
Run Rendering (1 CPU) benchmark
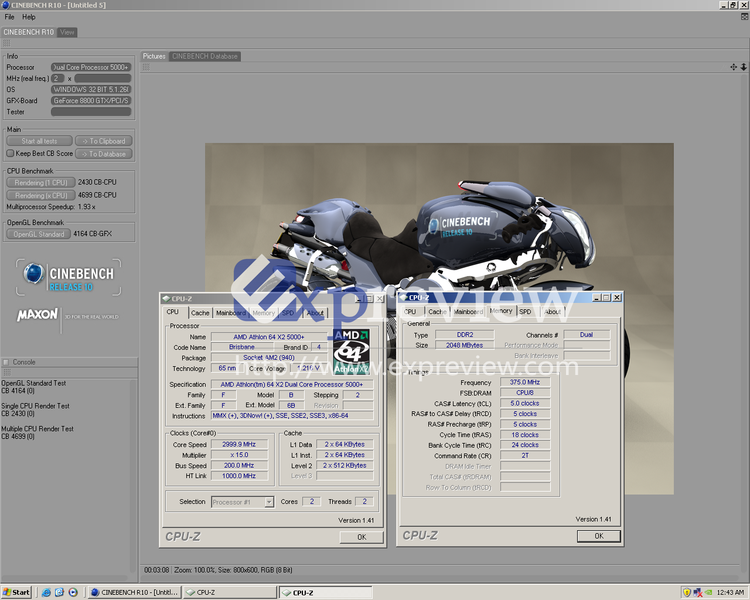tap(41, 182)
